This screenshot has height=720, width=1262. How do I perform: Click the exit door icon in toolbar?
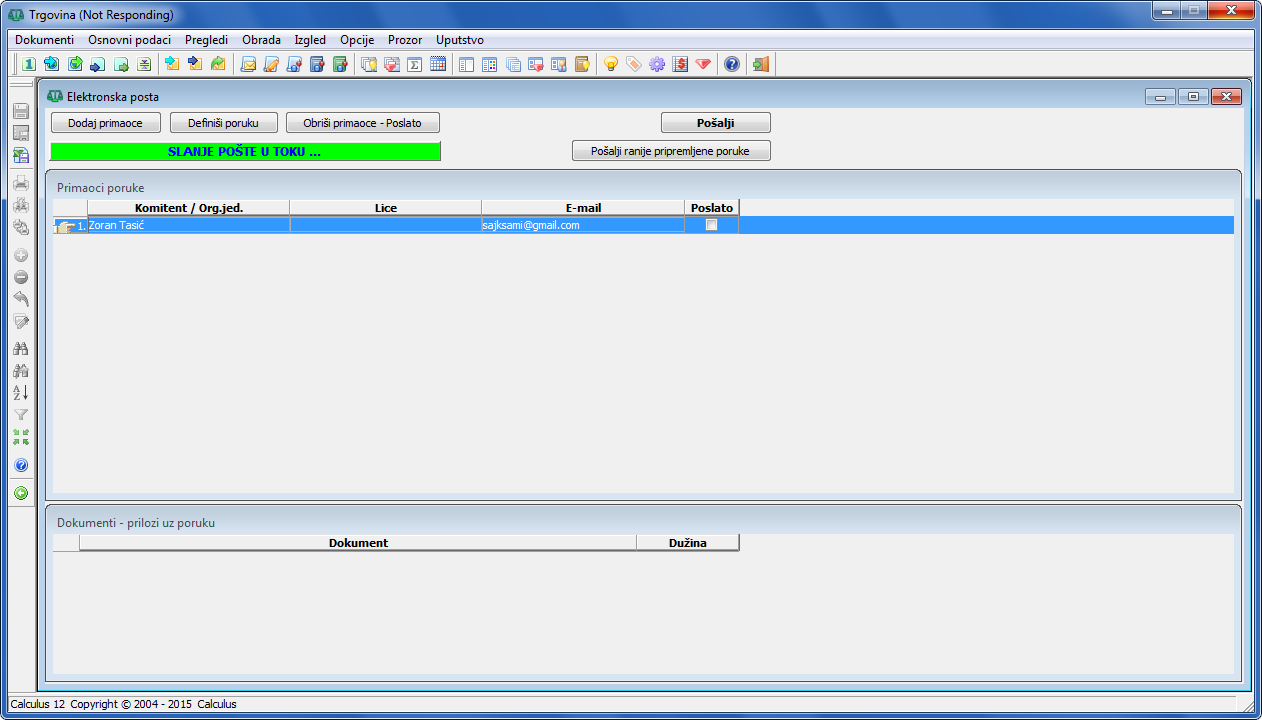761,64
